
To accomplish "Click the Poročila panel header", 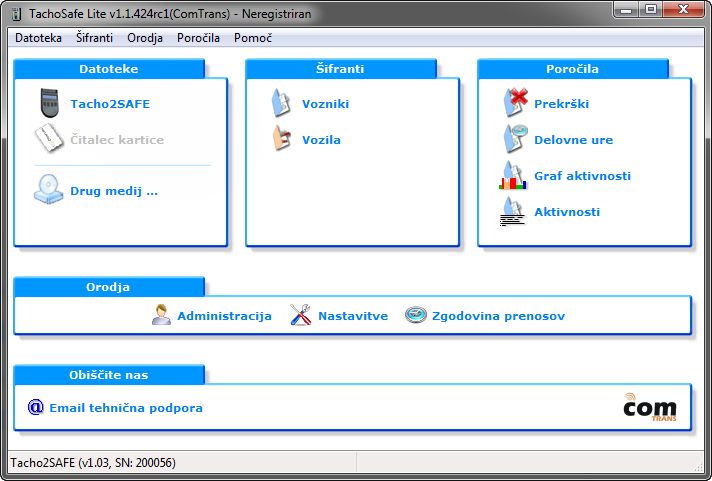I will (573, 69).
